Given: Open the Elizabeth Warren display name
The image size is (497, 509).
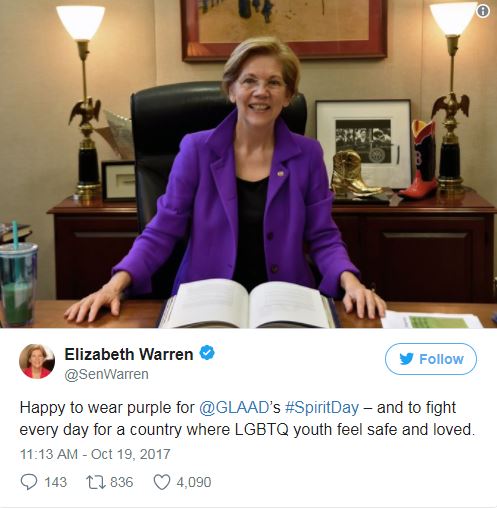Looking at the screenshot, I should (129, 354).
